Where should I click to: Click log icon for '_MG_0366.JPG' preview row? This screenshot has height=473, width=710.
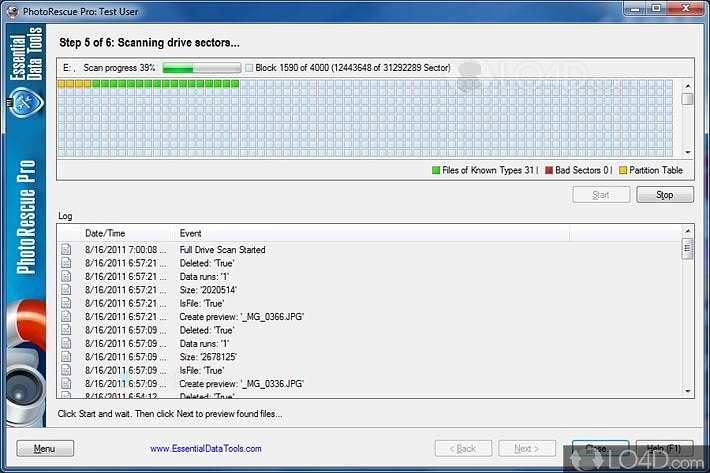[66, 316]
